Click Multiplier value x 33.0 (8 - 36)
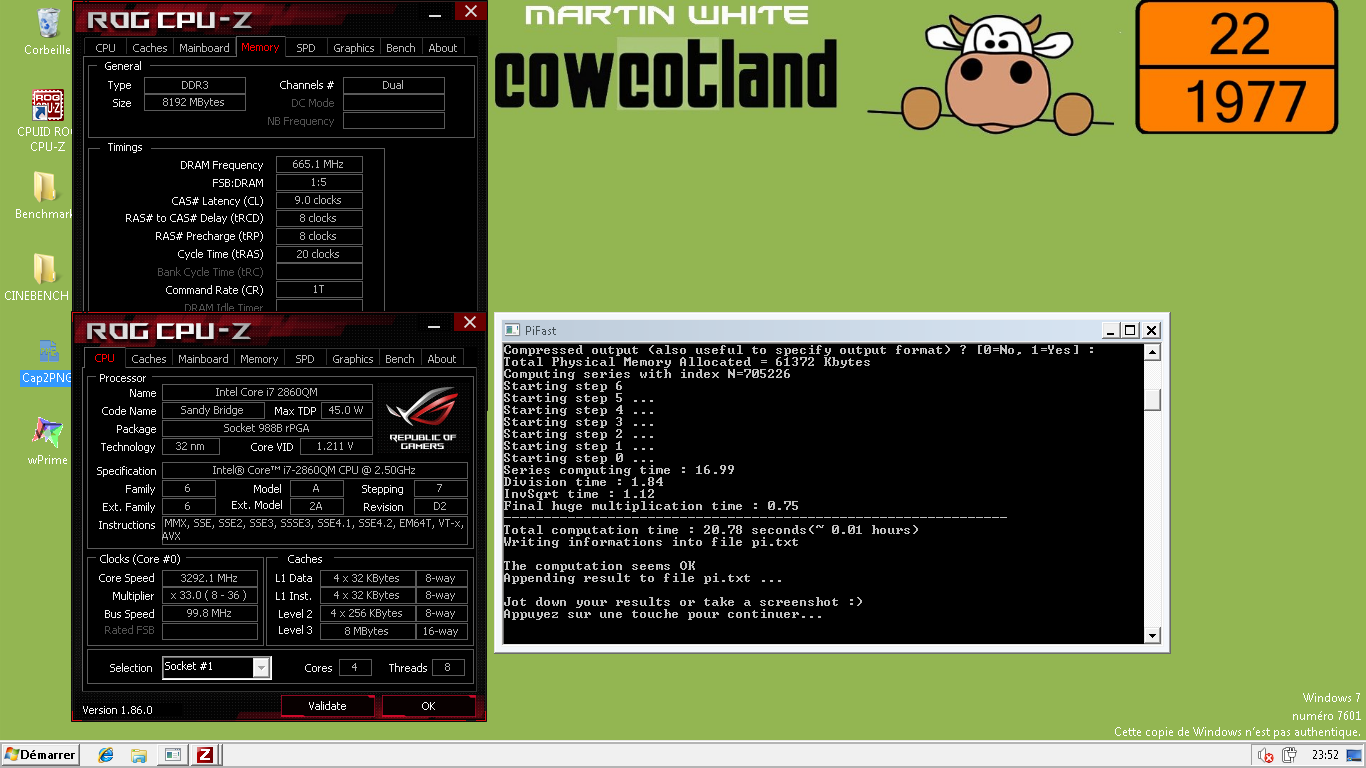This screenshot has width=1366, height=768. click(209, 595)
